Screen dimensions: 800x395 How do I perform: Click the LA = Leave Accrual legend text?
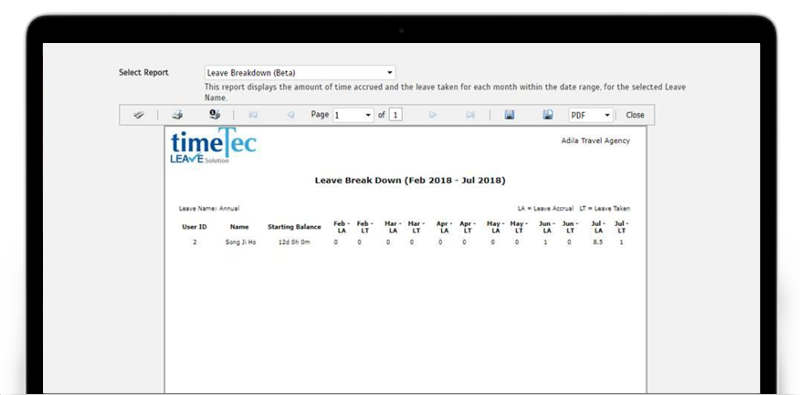[x=545, y=208]
